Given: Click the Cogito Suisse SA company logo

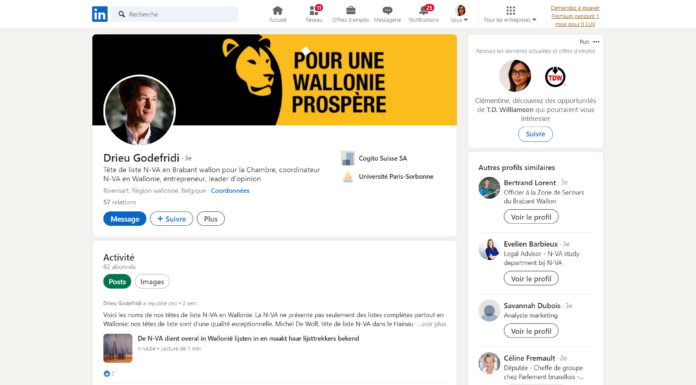Looking at the screenshot, I should [x=348, y=158].
